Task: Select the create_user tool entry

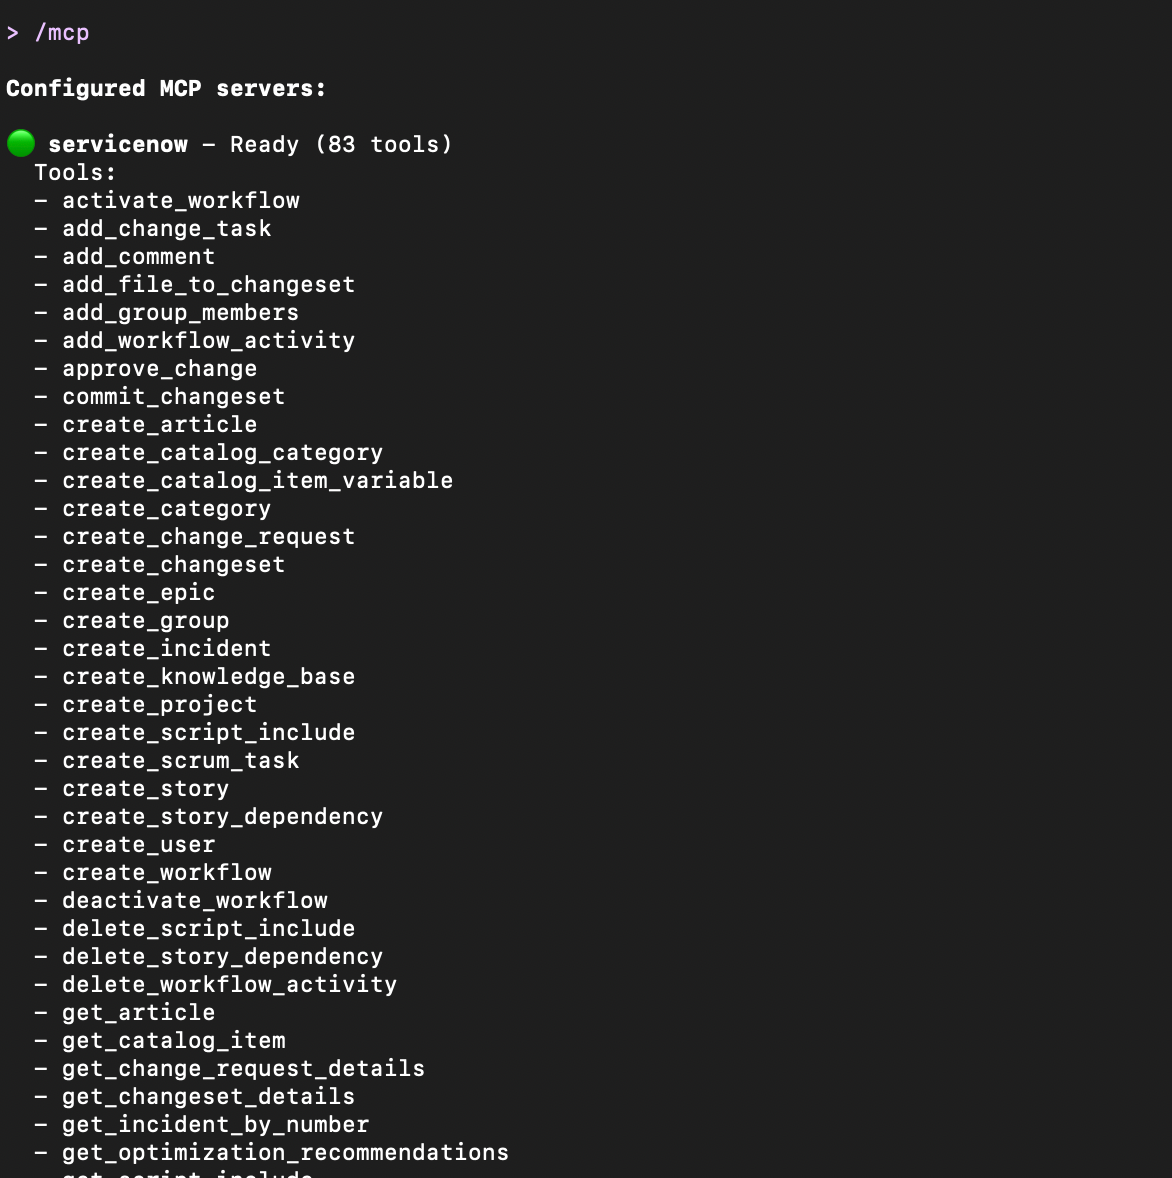Action: tap(138, 845)
